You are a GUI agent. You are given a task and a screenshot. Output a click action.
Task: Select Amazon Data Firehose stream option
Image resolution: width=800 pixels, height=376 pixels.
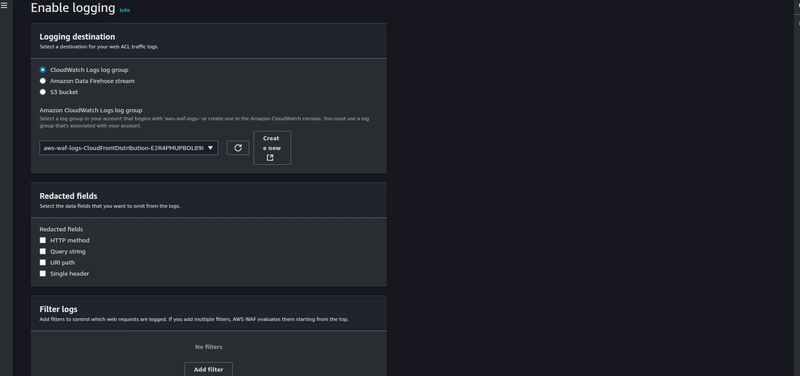point(43,81)
